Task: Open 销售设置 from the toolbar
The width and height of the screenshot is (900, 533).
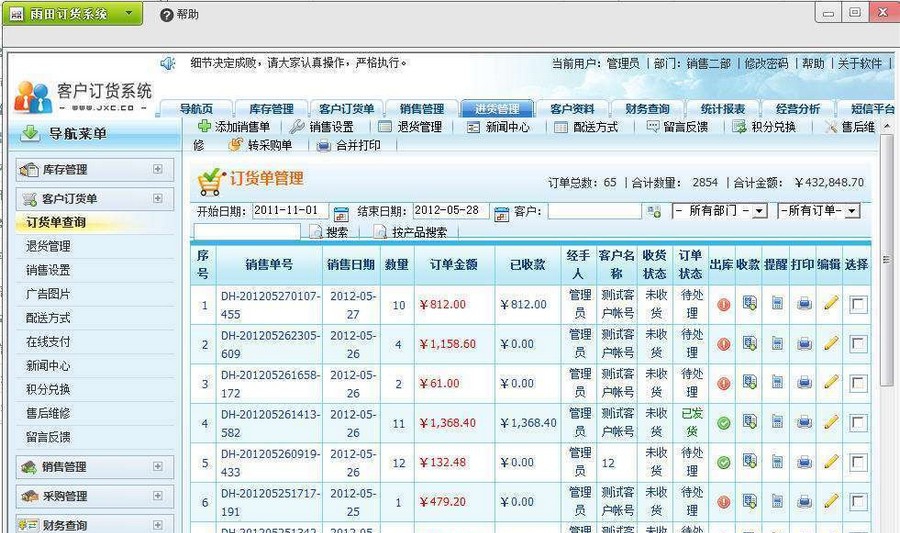Action: (322, 127)
